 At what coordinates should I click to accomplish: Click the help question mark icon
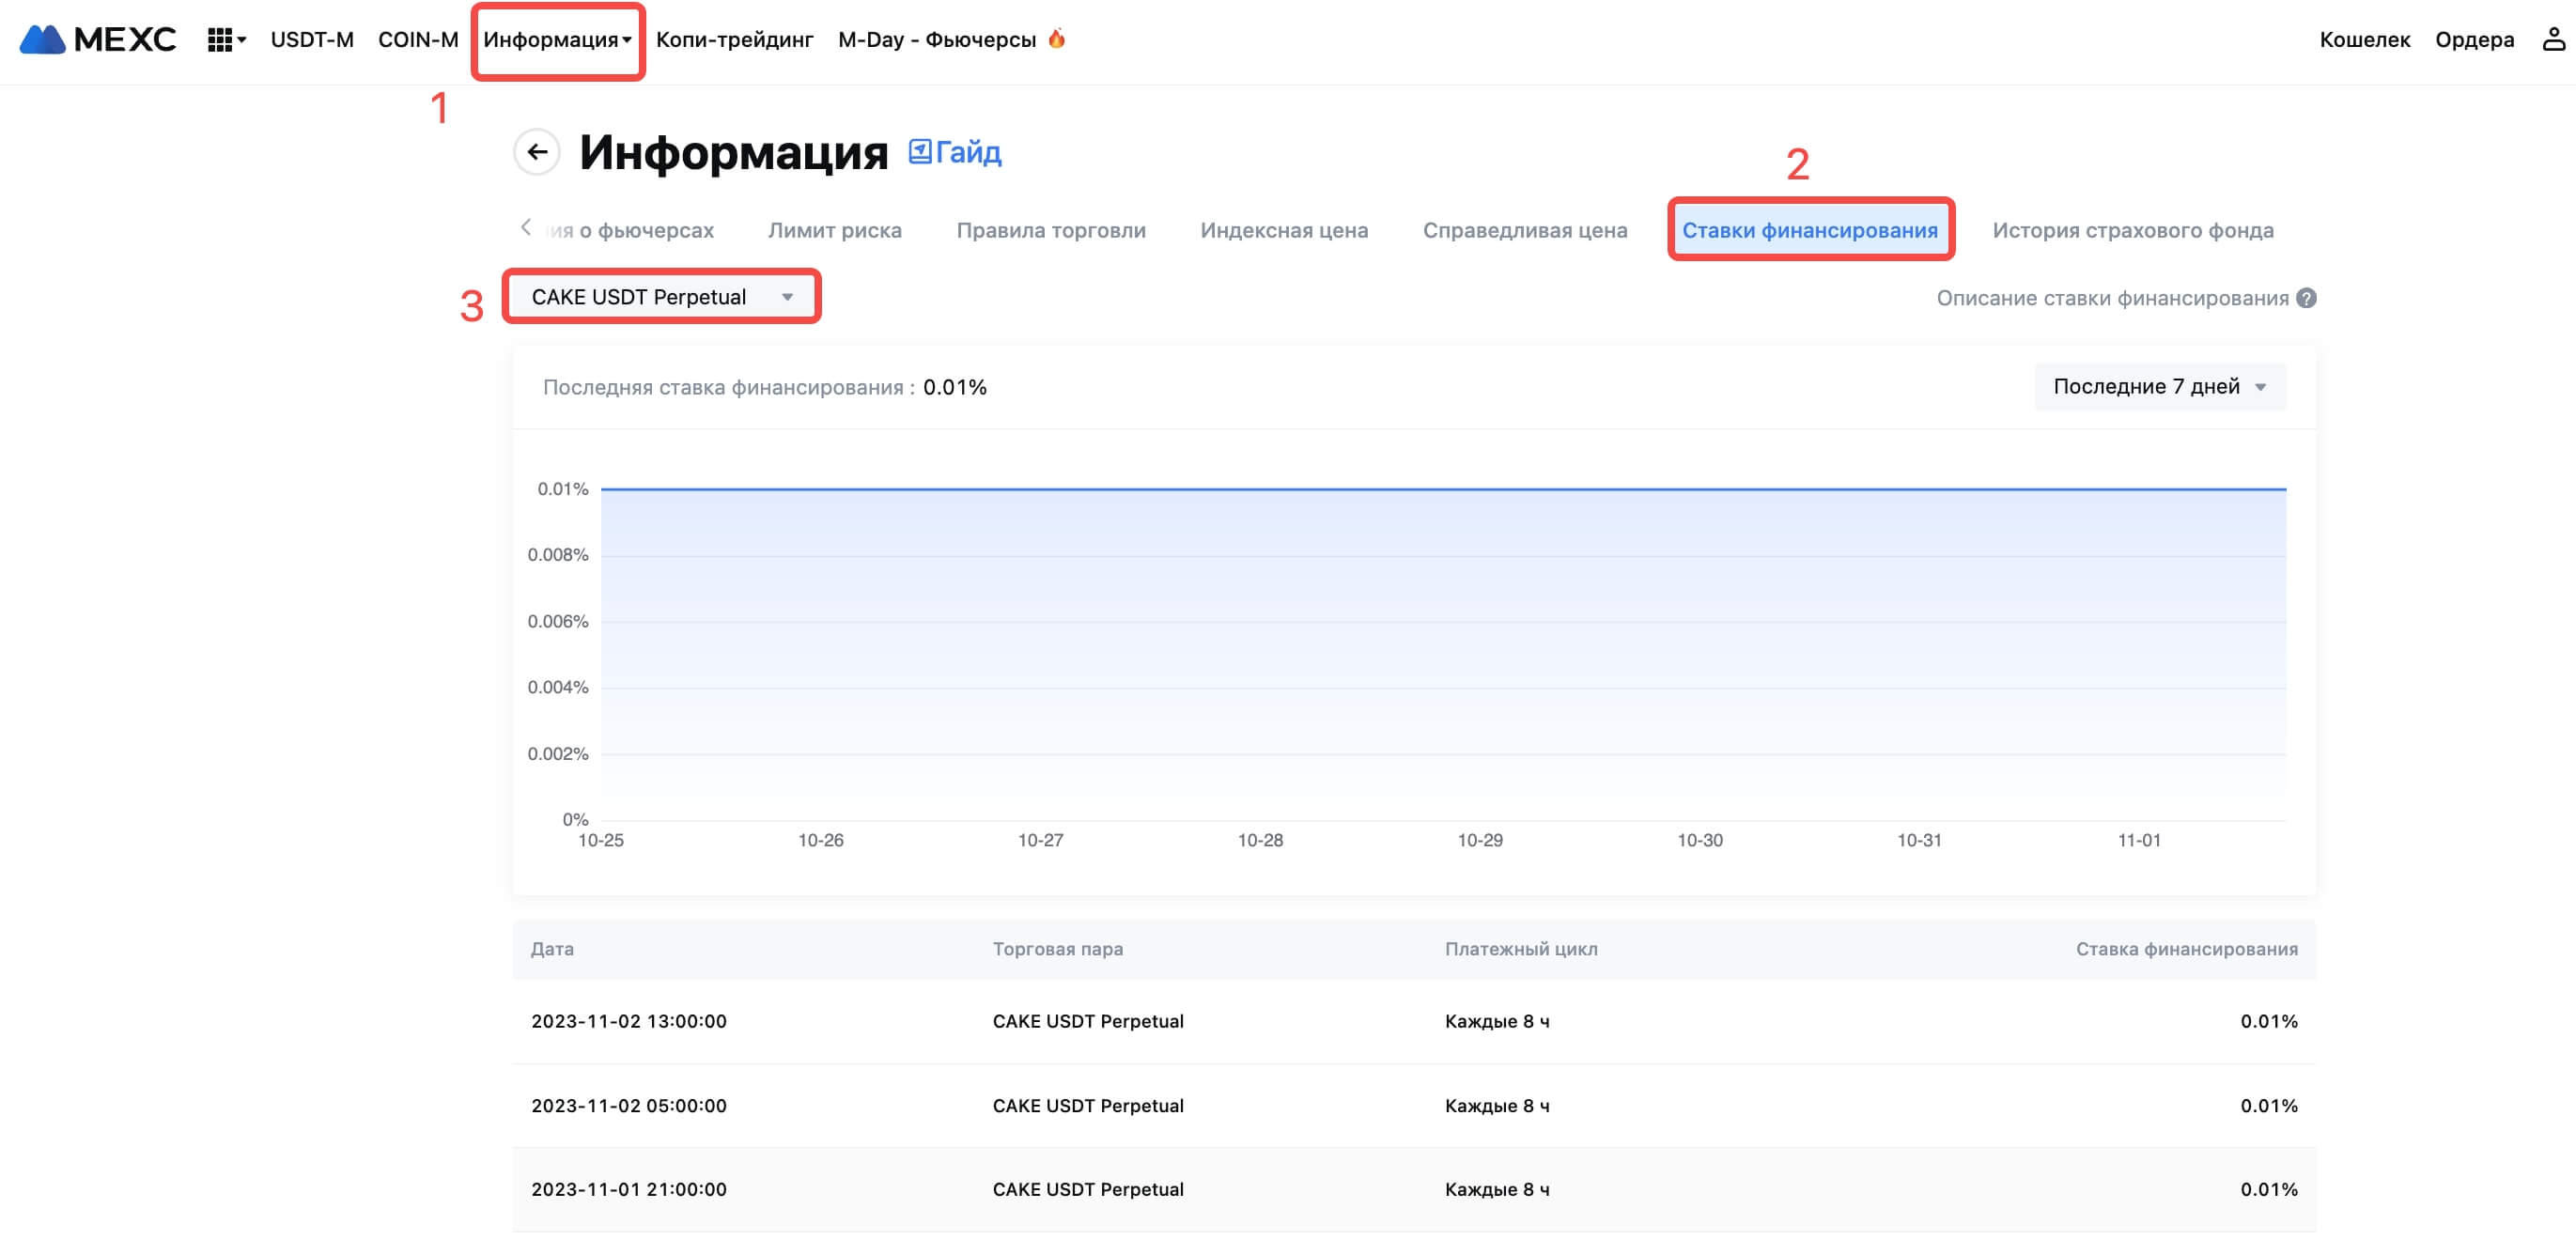2306,298
